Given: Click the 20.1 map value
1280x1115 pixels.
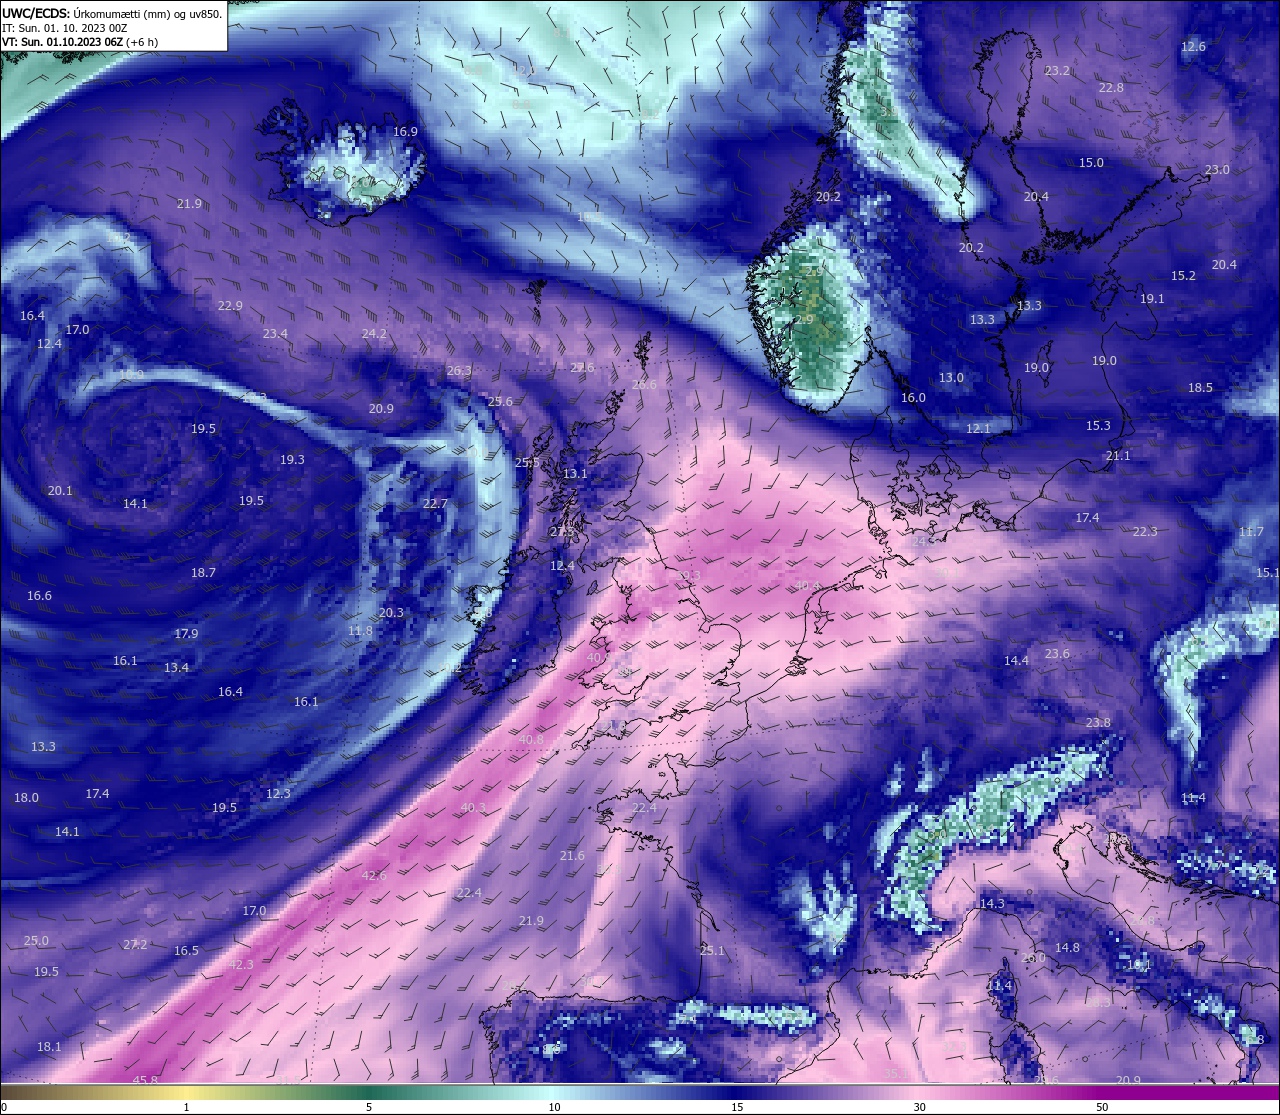Looking at the screenshot, I should [60, 491].
